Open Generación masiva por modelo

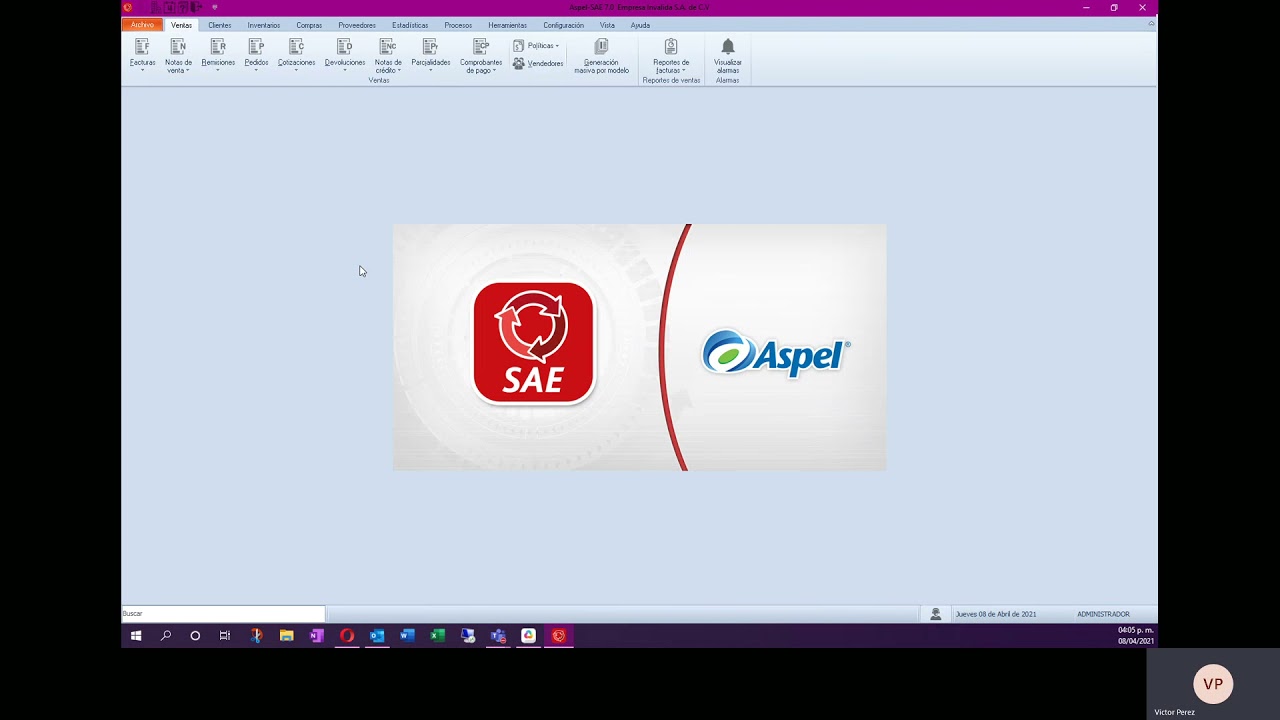[x=601, y=56]
